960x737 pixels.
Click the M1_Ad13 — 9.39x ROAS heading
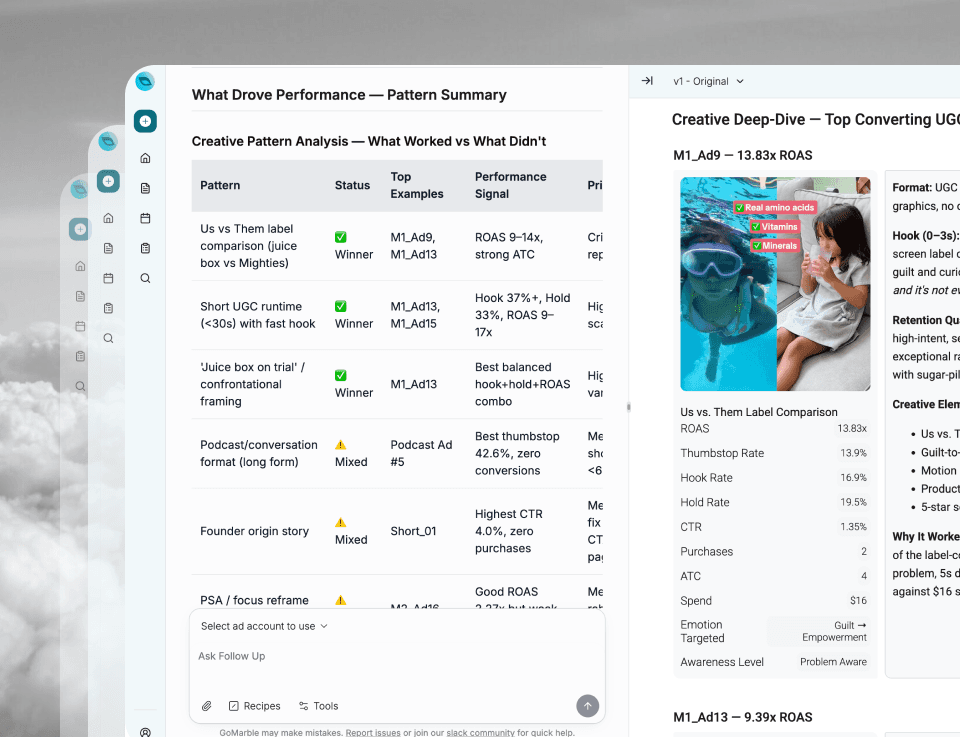click(x=743, y=717)
